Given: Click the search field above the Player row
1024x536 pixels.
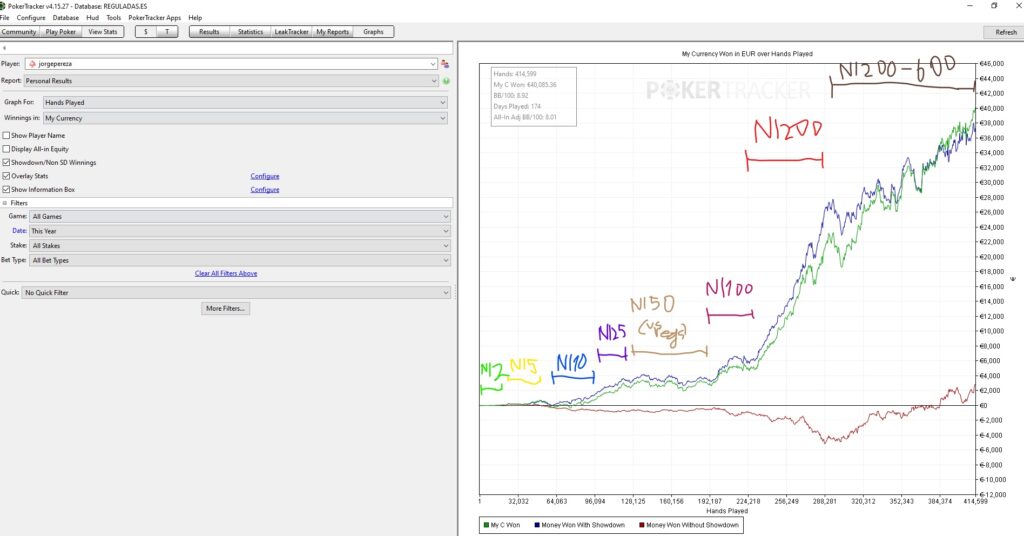Looking at the screenshot, I should coord(228,47).
